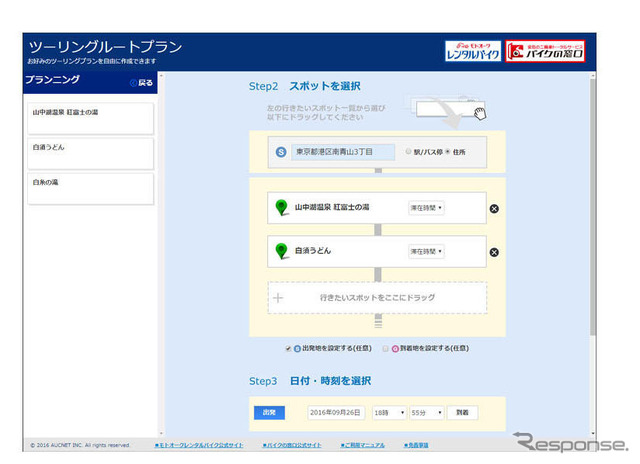Screen dimensions: 640x464
Task: Click the Step3 日付・時刻を選択 heading
Action: (310, 381)
